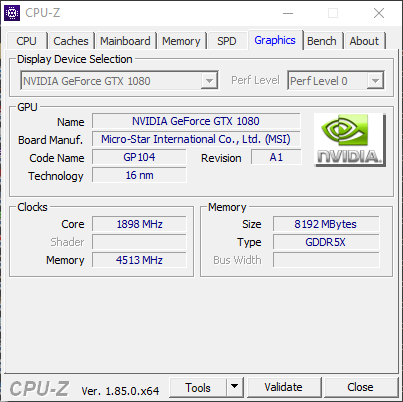Image resolution: width=403 pixels, height=402 pixels.
Task: Click the Close button at bottom
Action: pos(360,387)
